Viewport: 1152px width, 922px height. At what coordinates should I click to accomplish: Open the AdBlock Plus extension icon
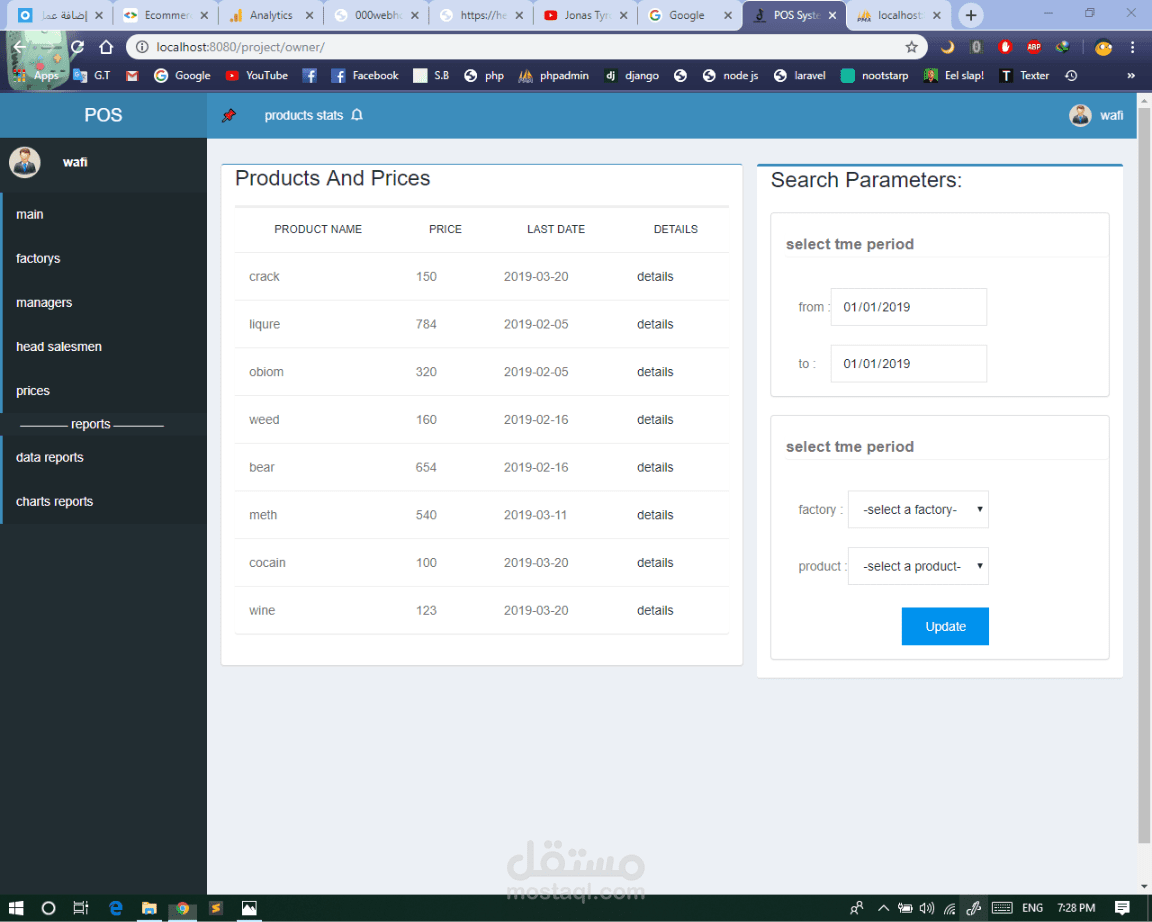coord(1034,47)
